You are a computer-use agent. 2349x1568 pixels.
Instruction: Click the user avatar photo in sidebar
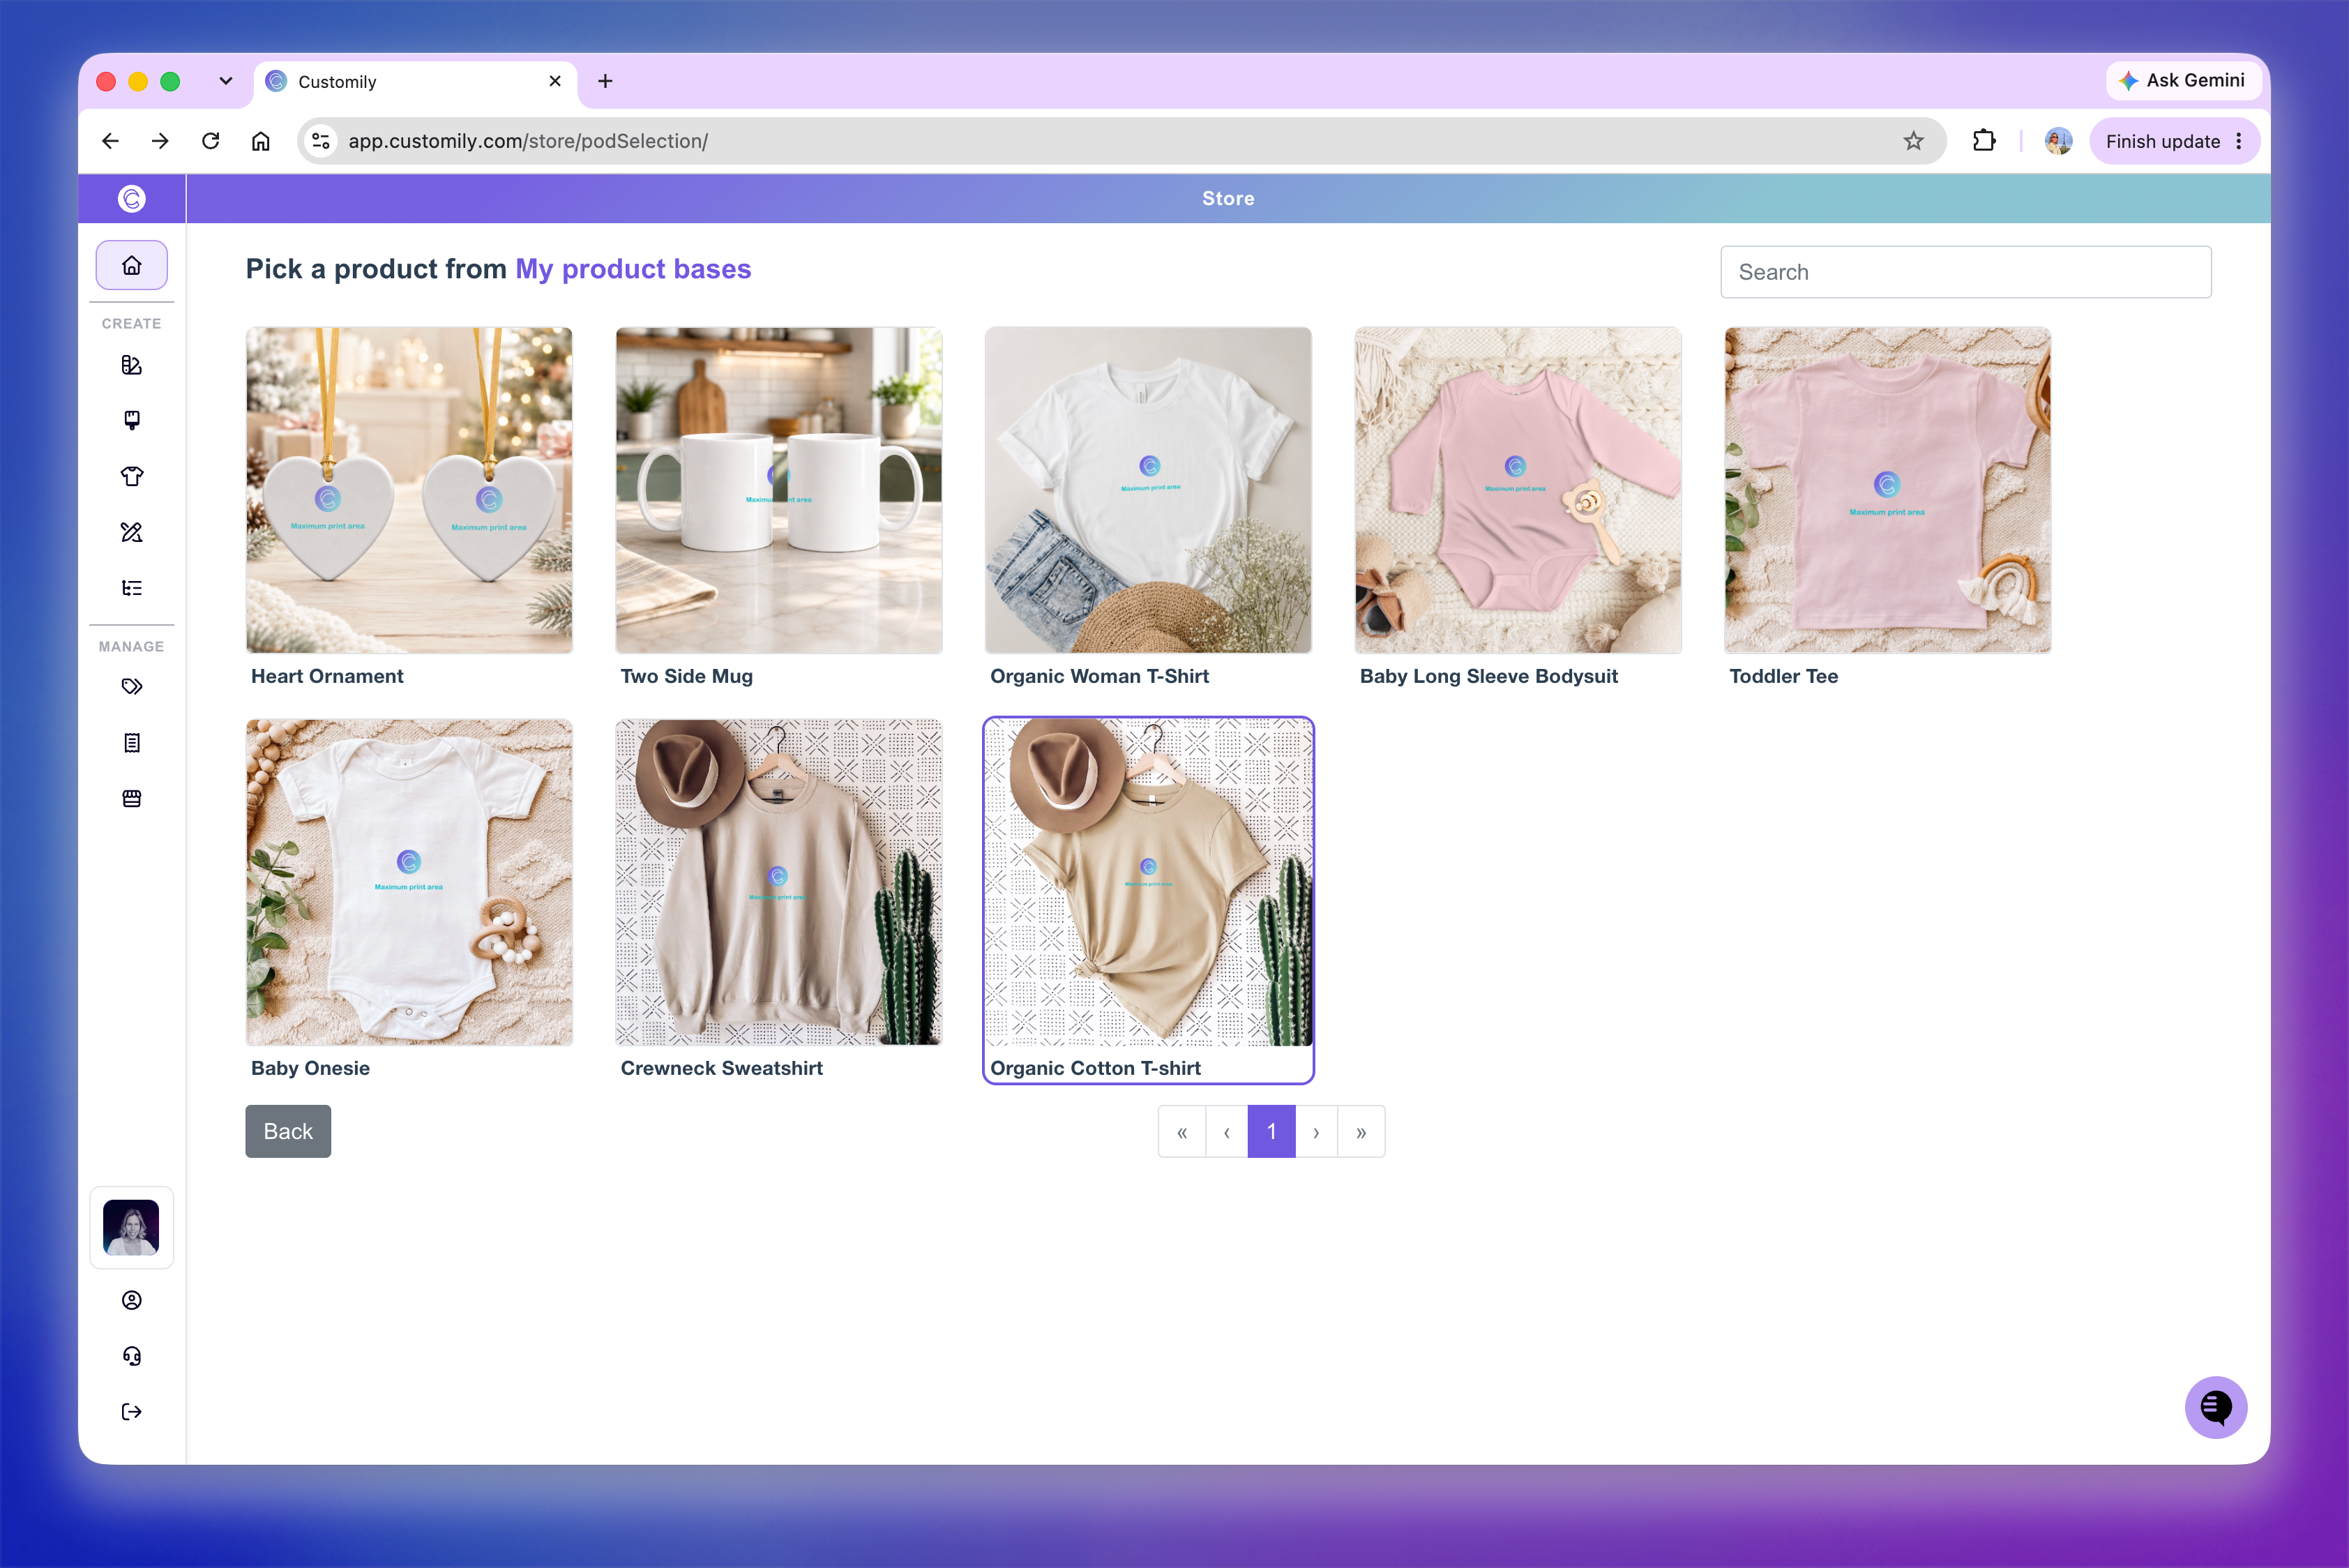point(131,1228)
